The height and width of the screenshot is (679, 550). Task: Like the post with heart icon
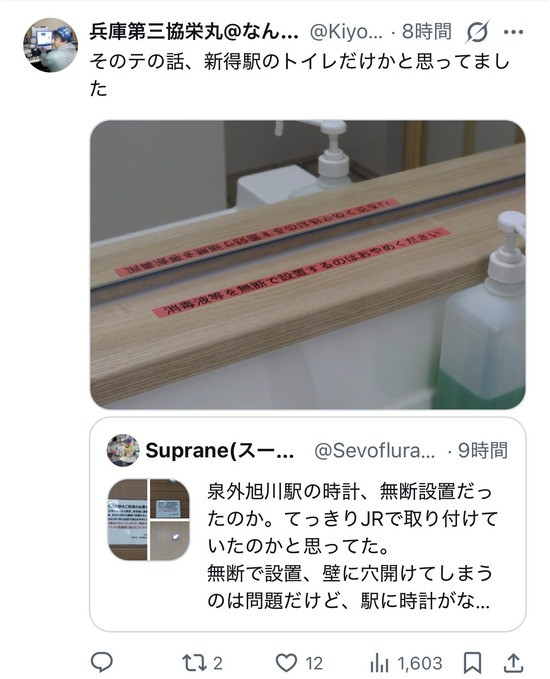(x=286, y=663)
